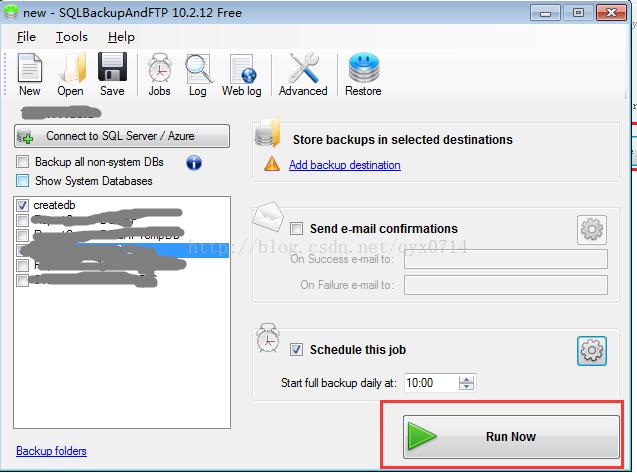Click the 10:00 backup time field
Image resolution: width=637 pixels, height=473 pixels.
(x=431, y=383)
